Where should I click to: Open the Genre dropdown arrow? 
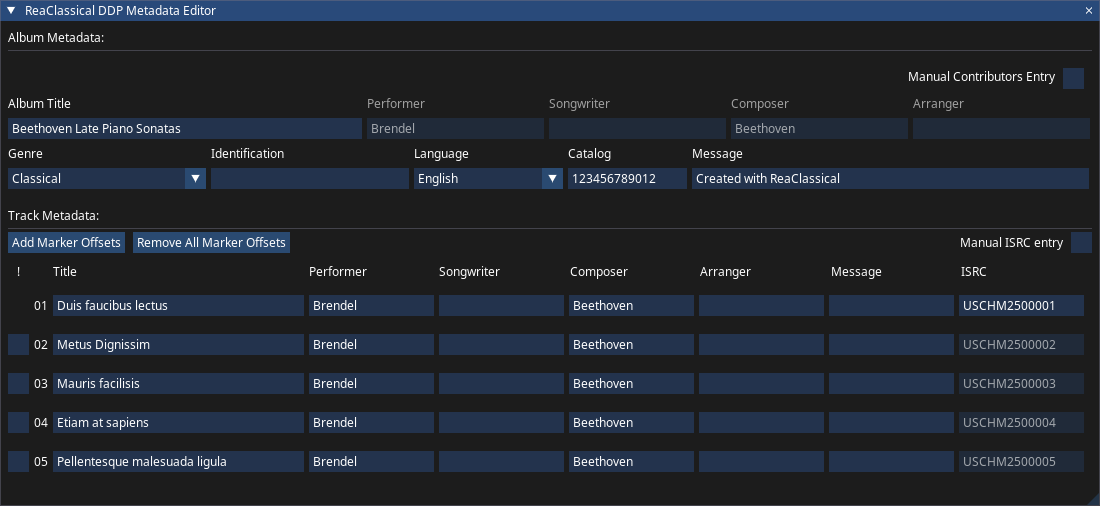click(196, 178)
